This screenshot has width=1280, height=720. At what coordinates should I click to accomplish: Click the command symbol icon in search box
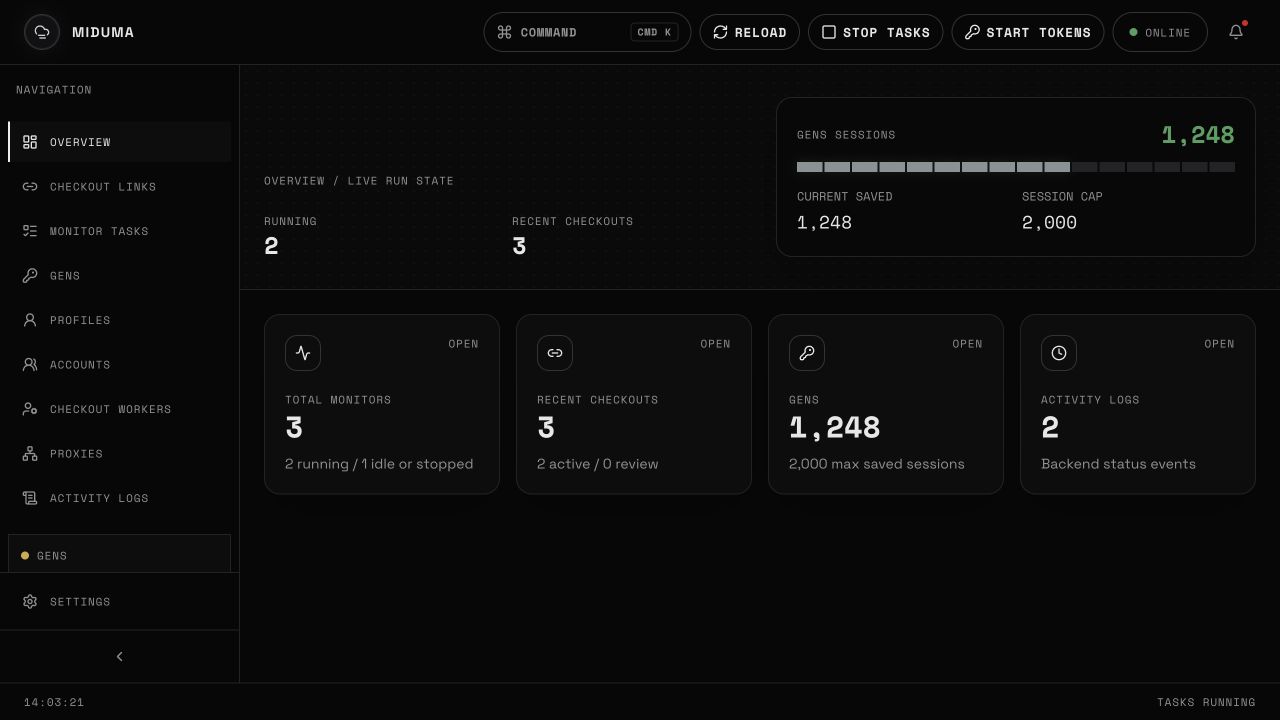504,32
